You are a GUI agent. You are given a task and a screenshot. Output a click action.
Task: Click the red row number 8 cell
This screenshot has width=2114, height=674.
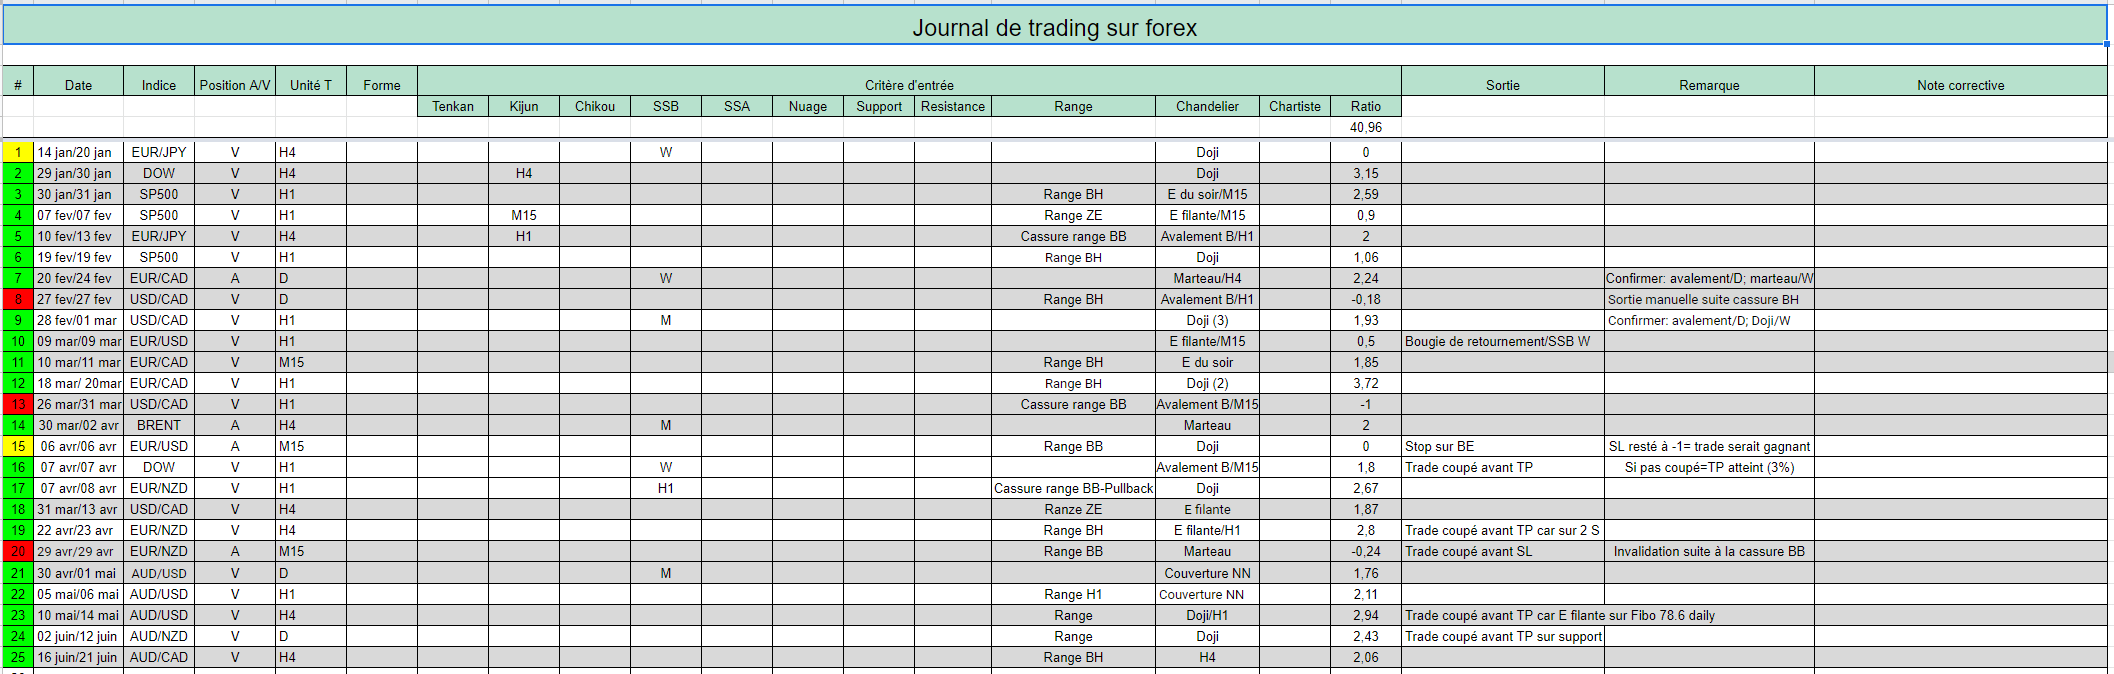(18, 299)
